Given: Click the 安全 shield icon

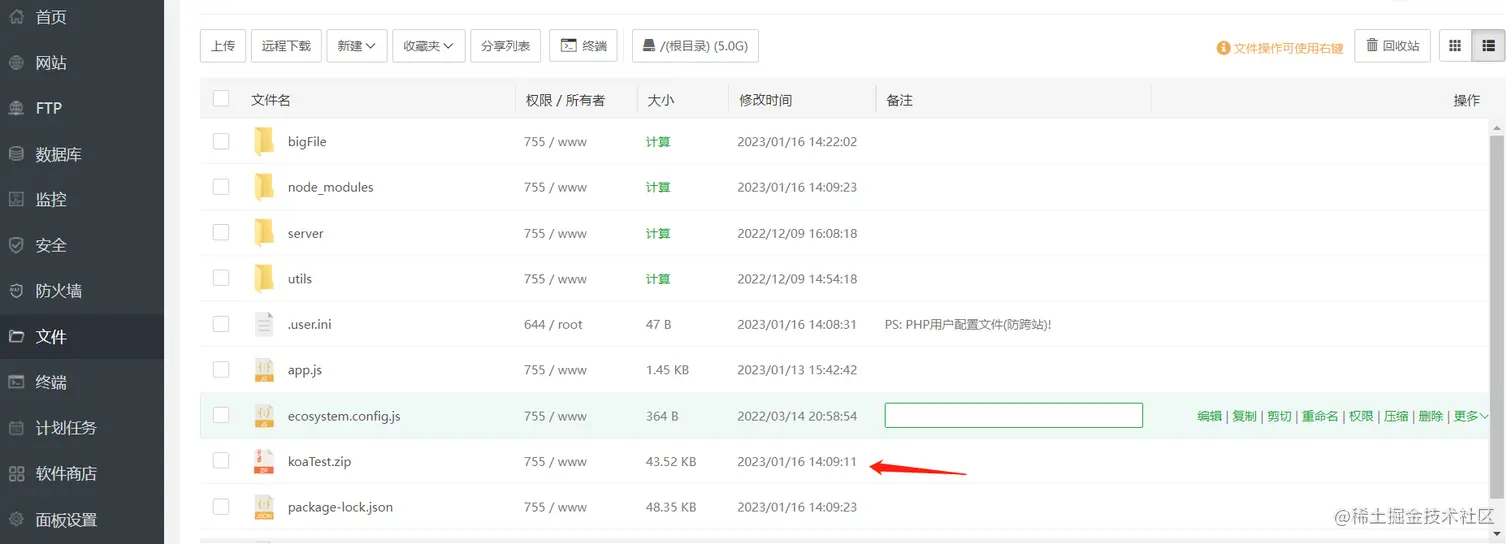Looking at the screenshot, I should tap(16, 245).
